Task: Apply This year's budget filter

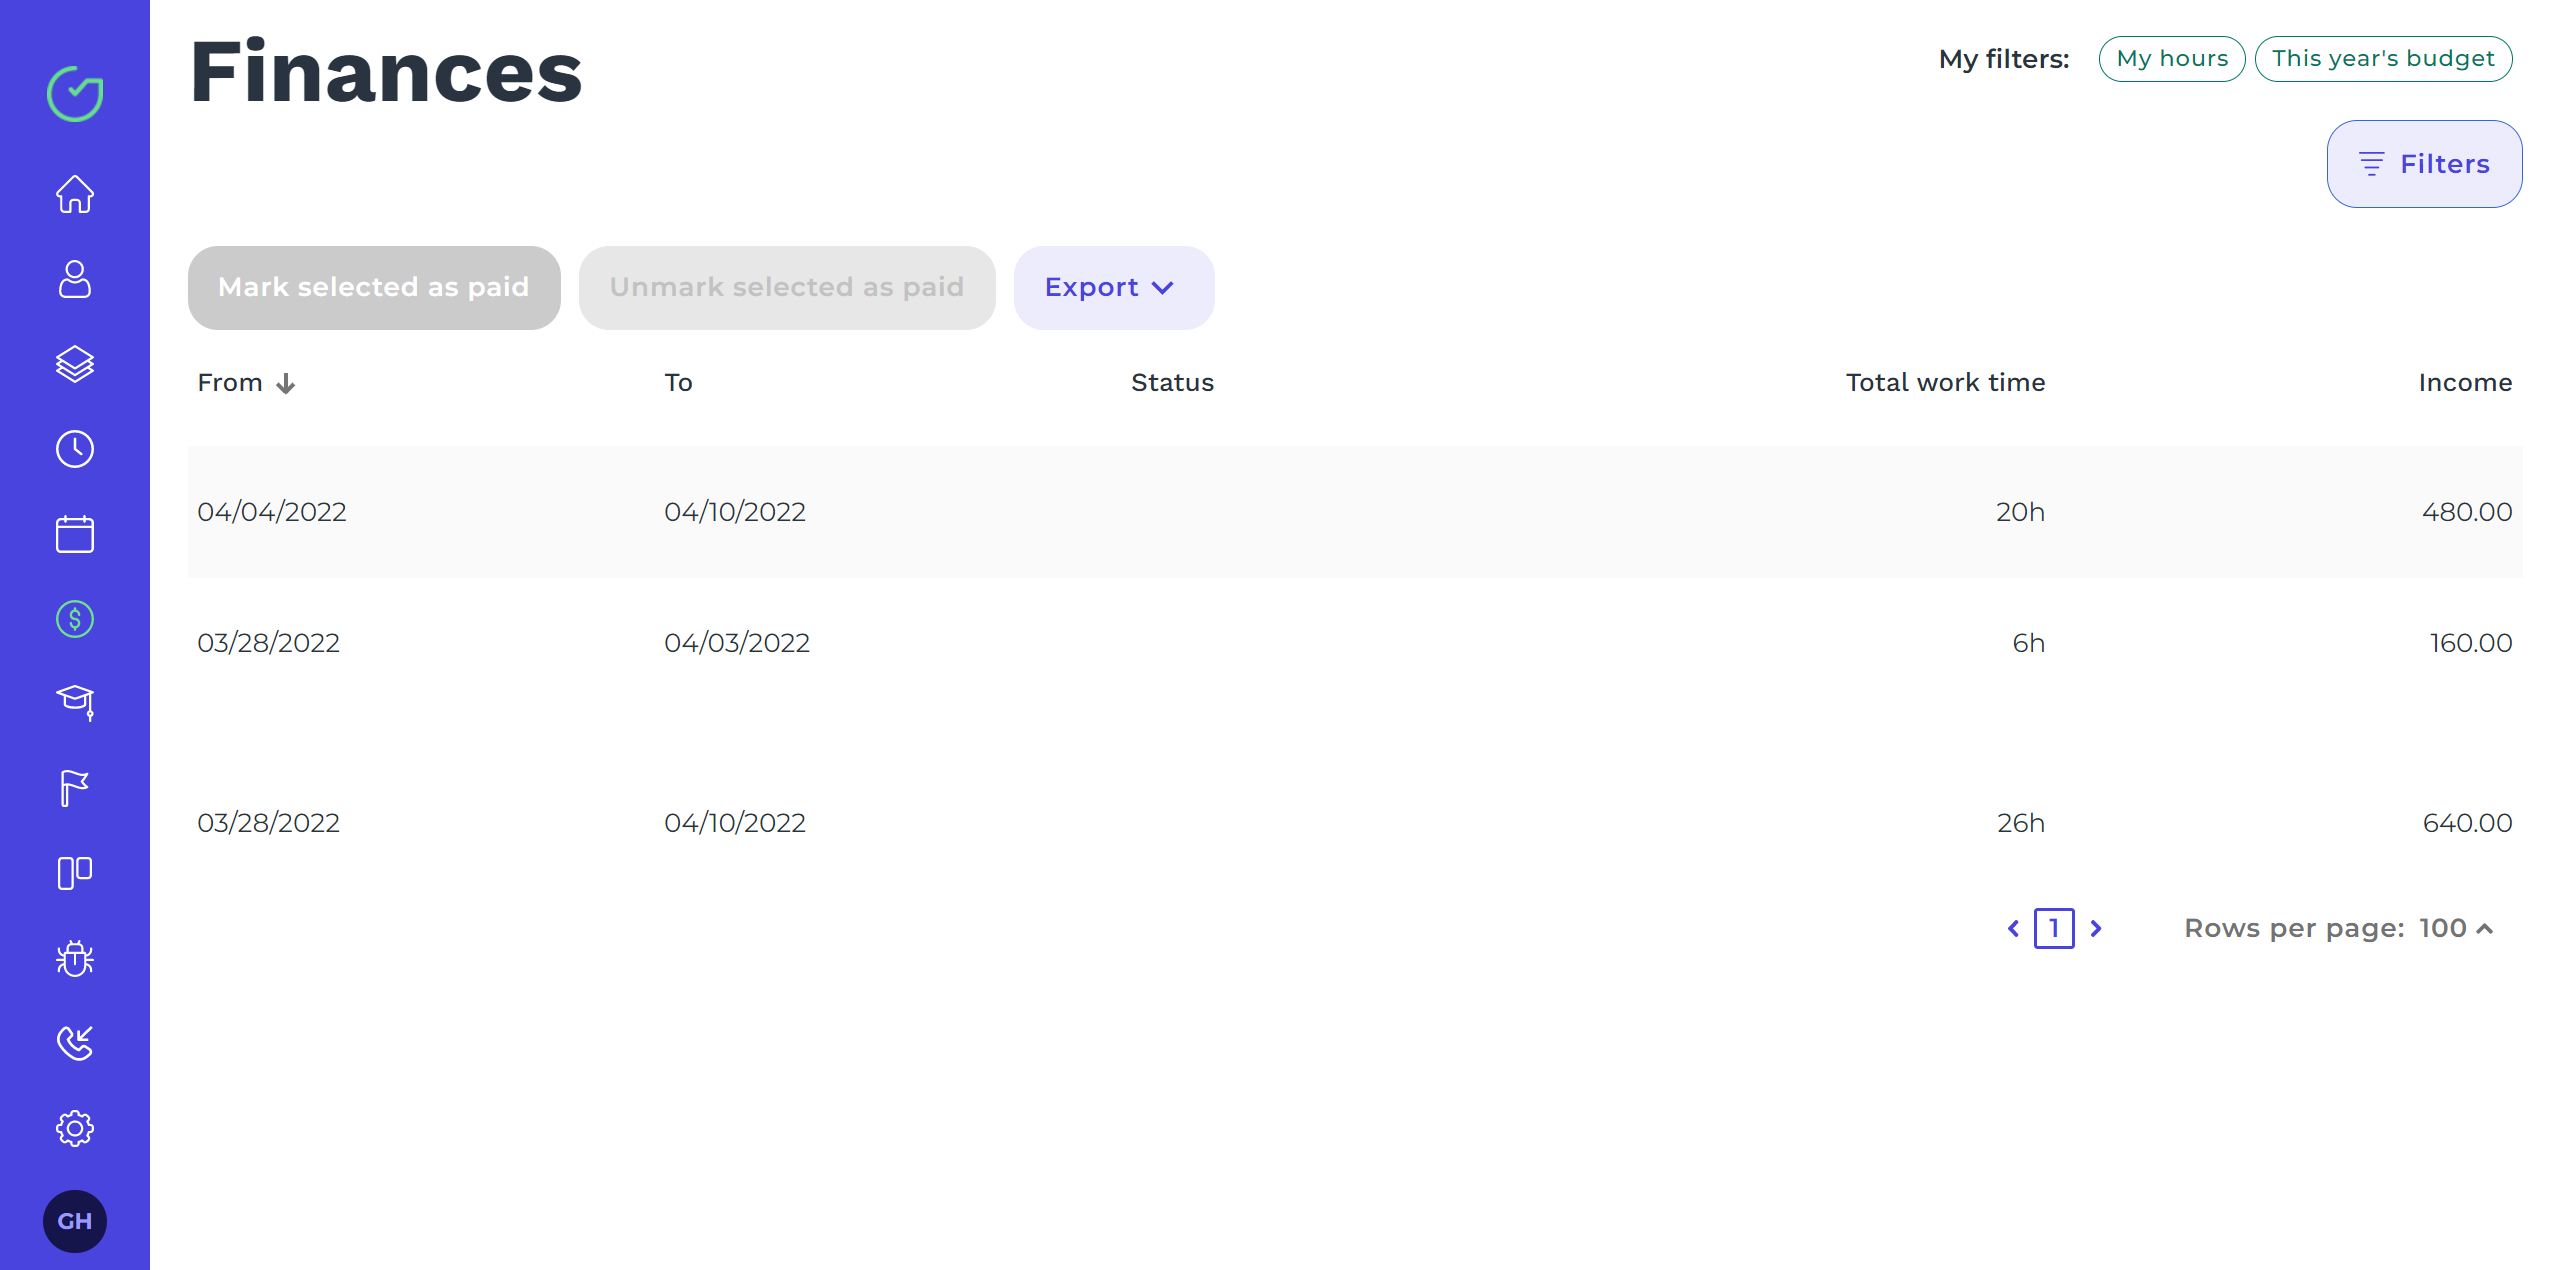Action: coord(2382,59)
